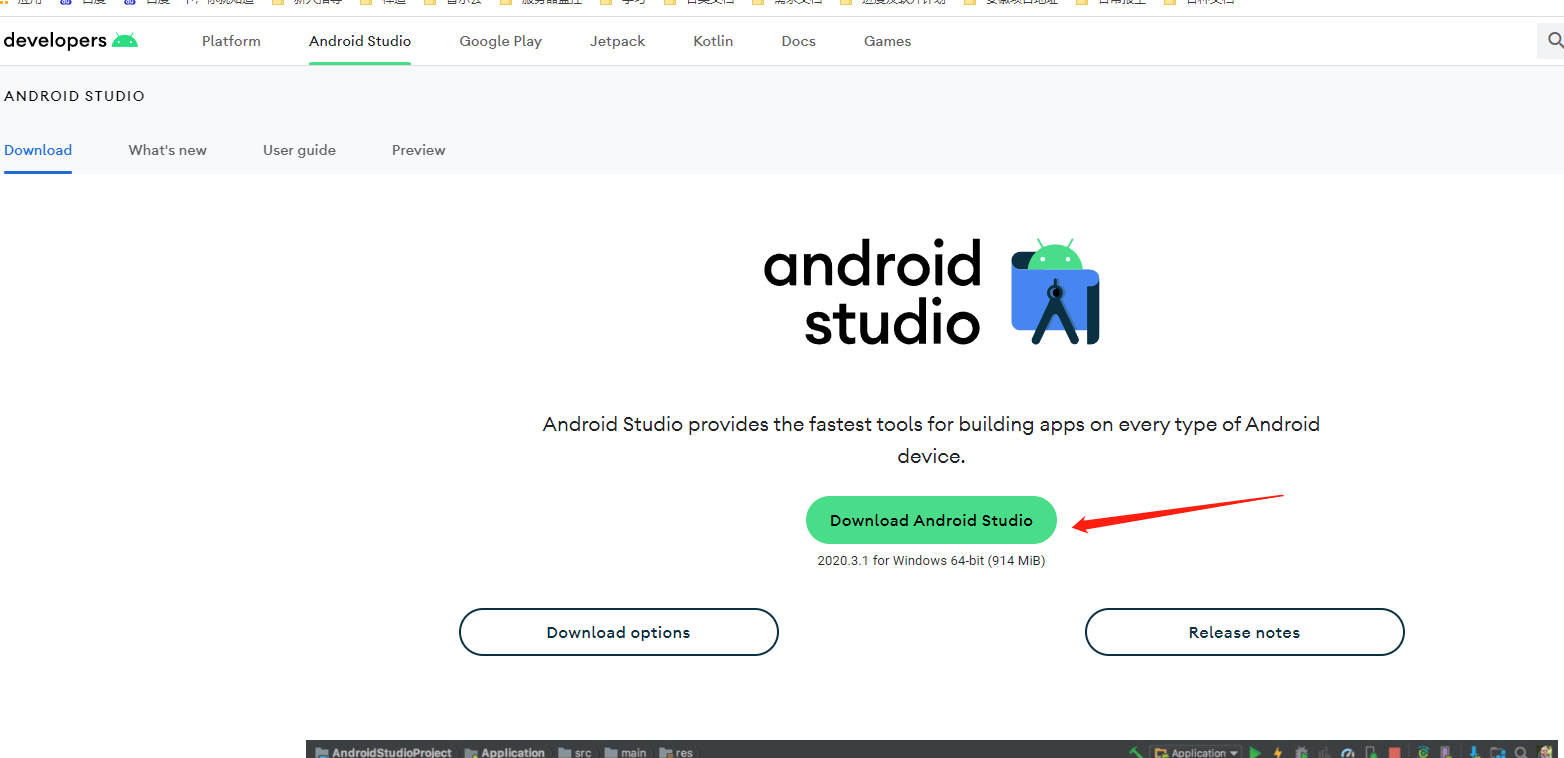
Task: Click the red Stop square in the IDE toolbar image
Action: pos(1394,752)
